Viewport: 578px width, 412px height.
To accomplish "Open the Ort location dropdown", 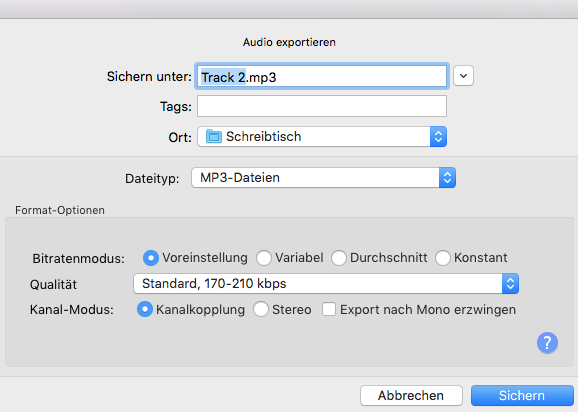I will pos(322,136).
